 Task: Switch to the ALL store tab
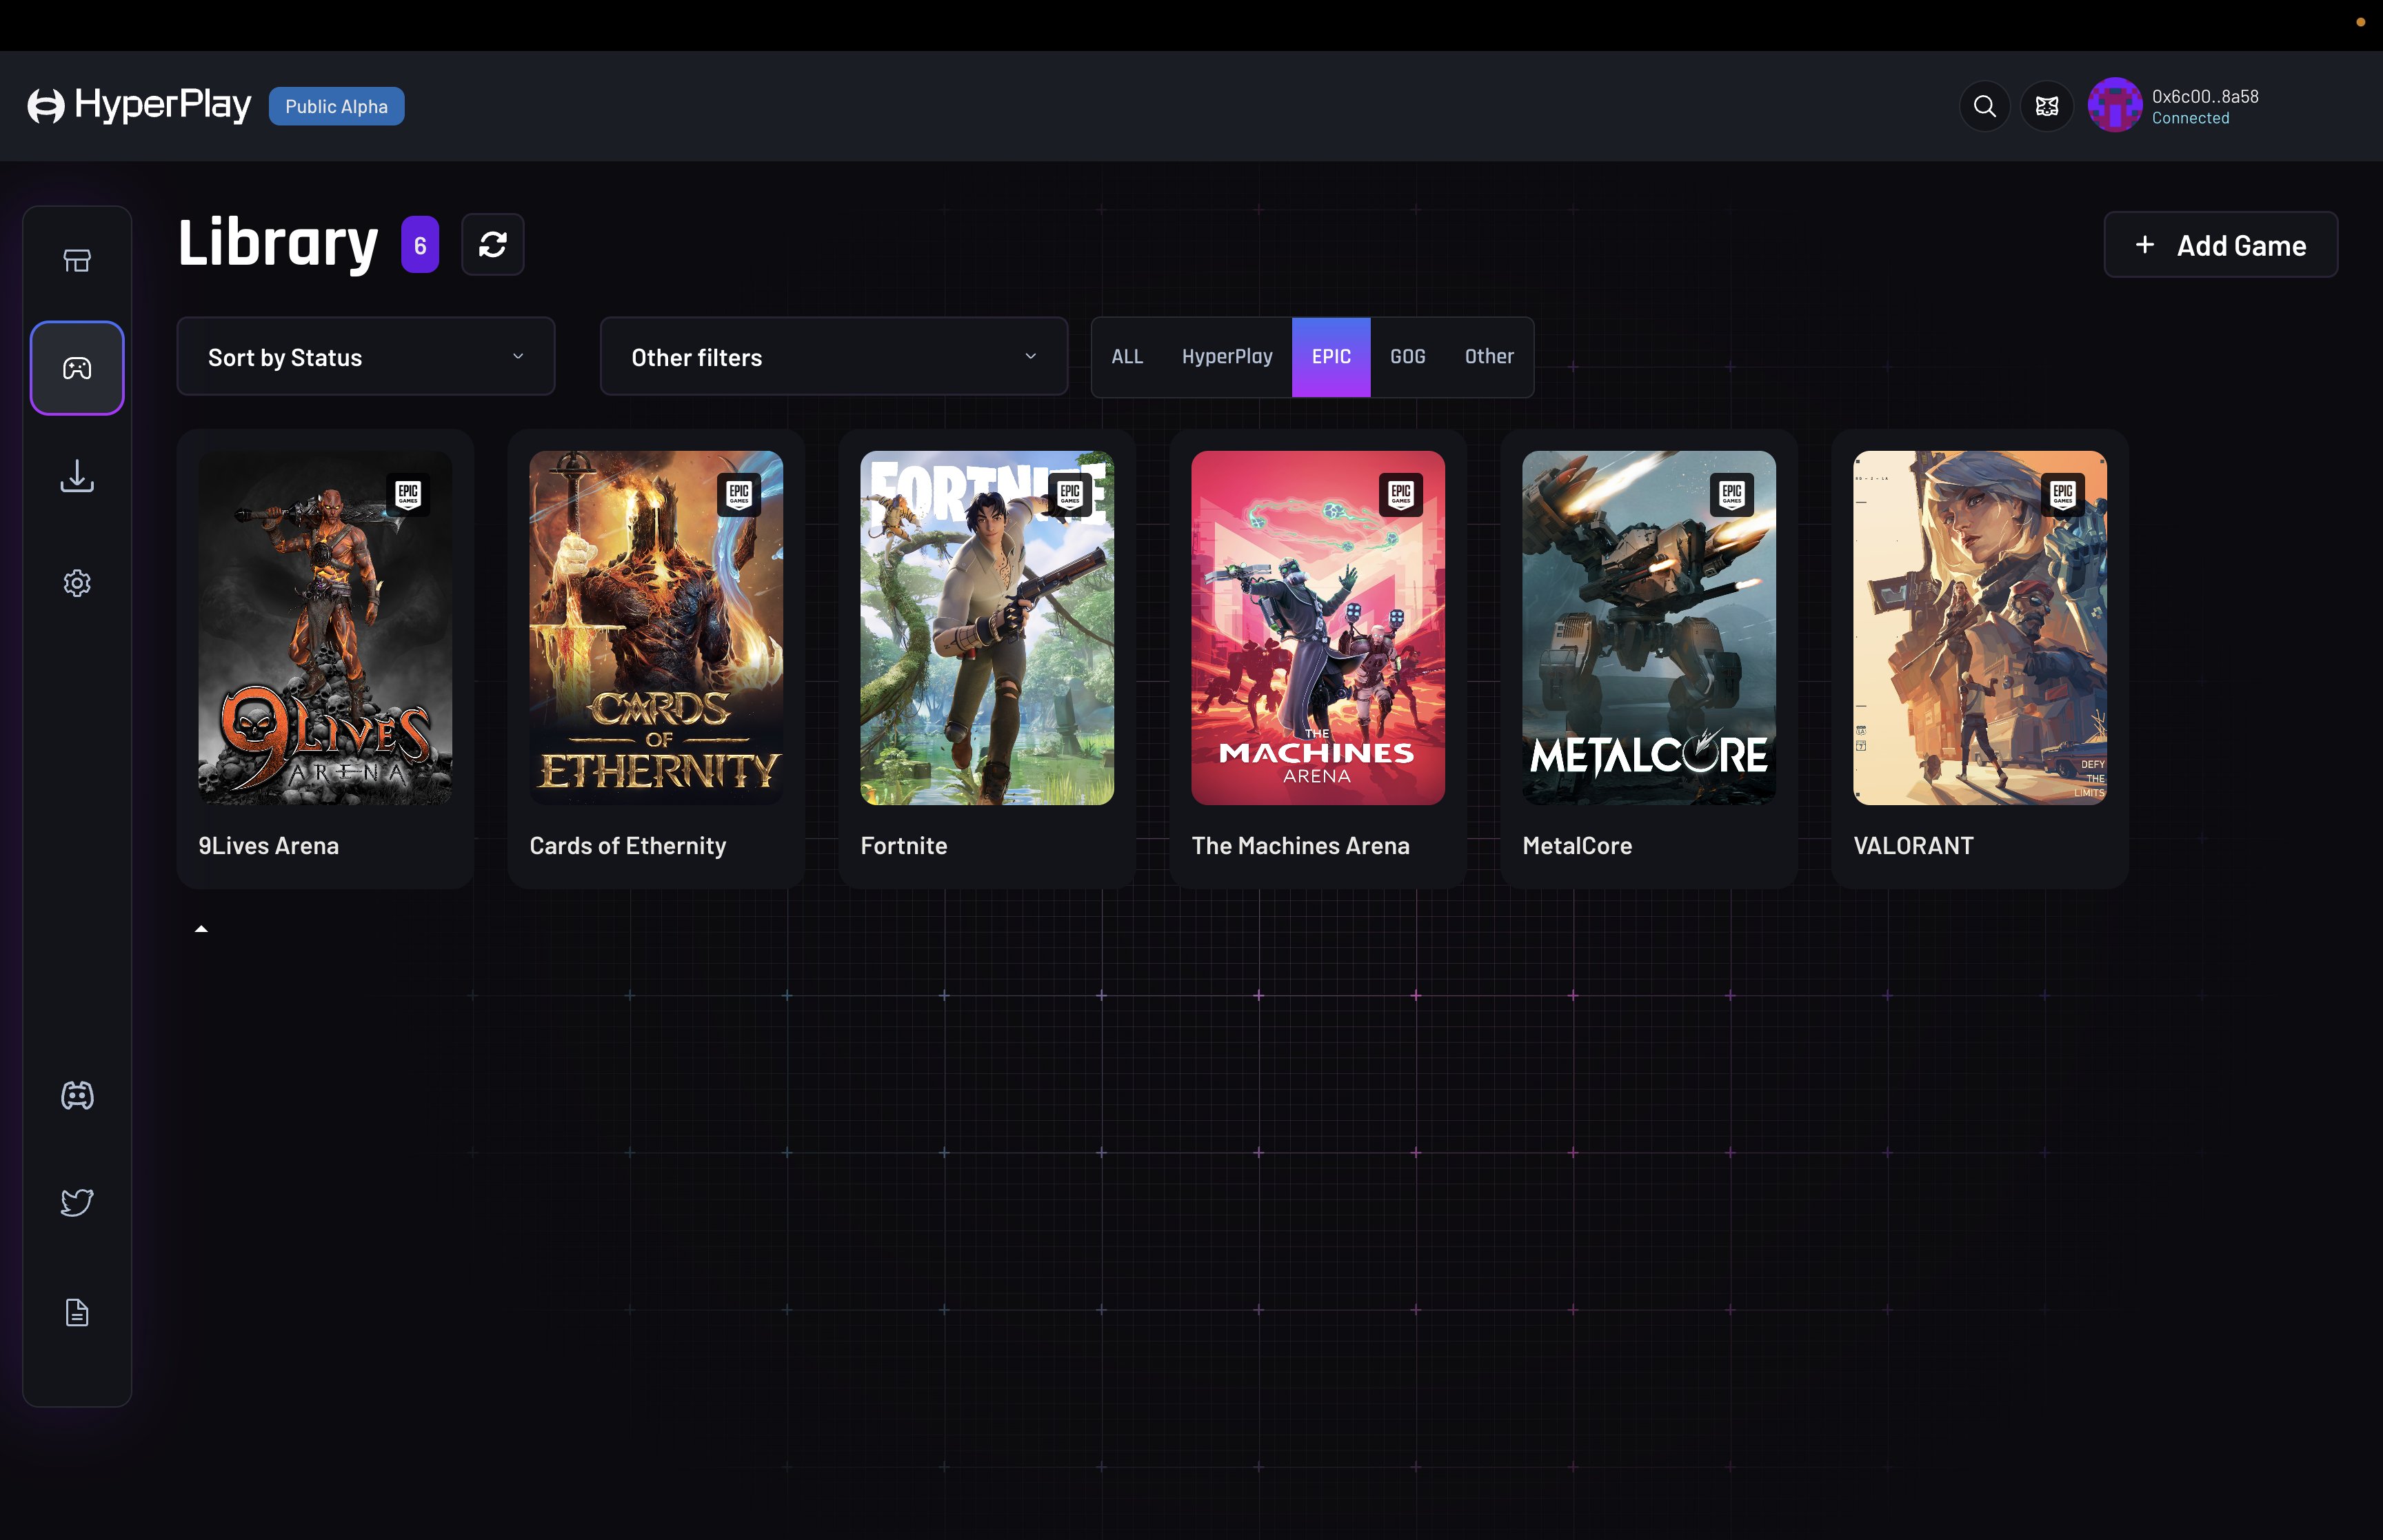click(x=1127, y=357)
